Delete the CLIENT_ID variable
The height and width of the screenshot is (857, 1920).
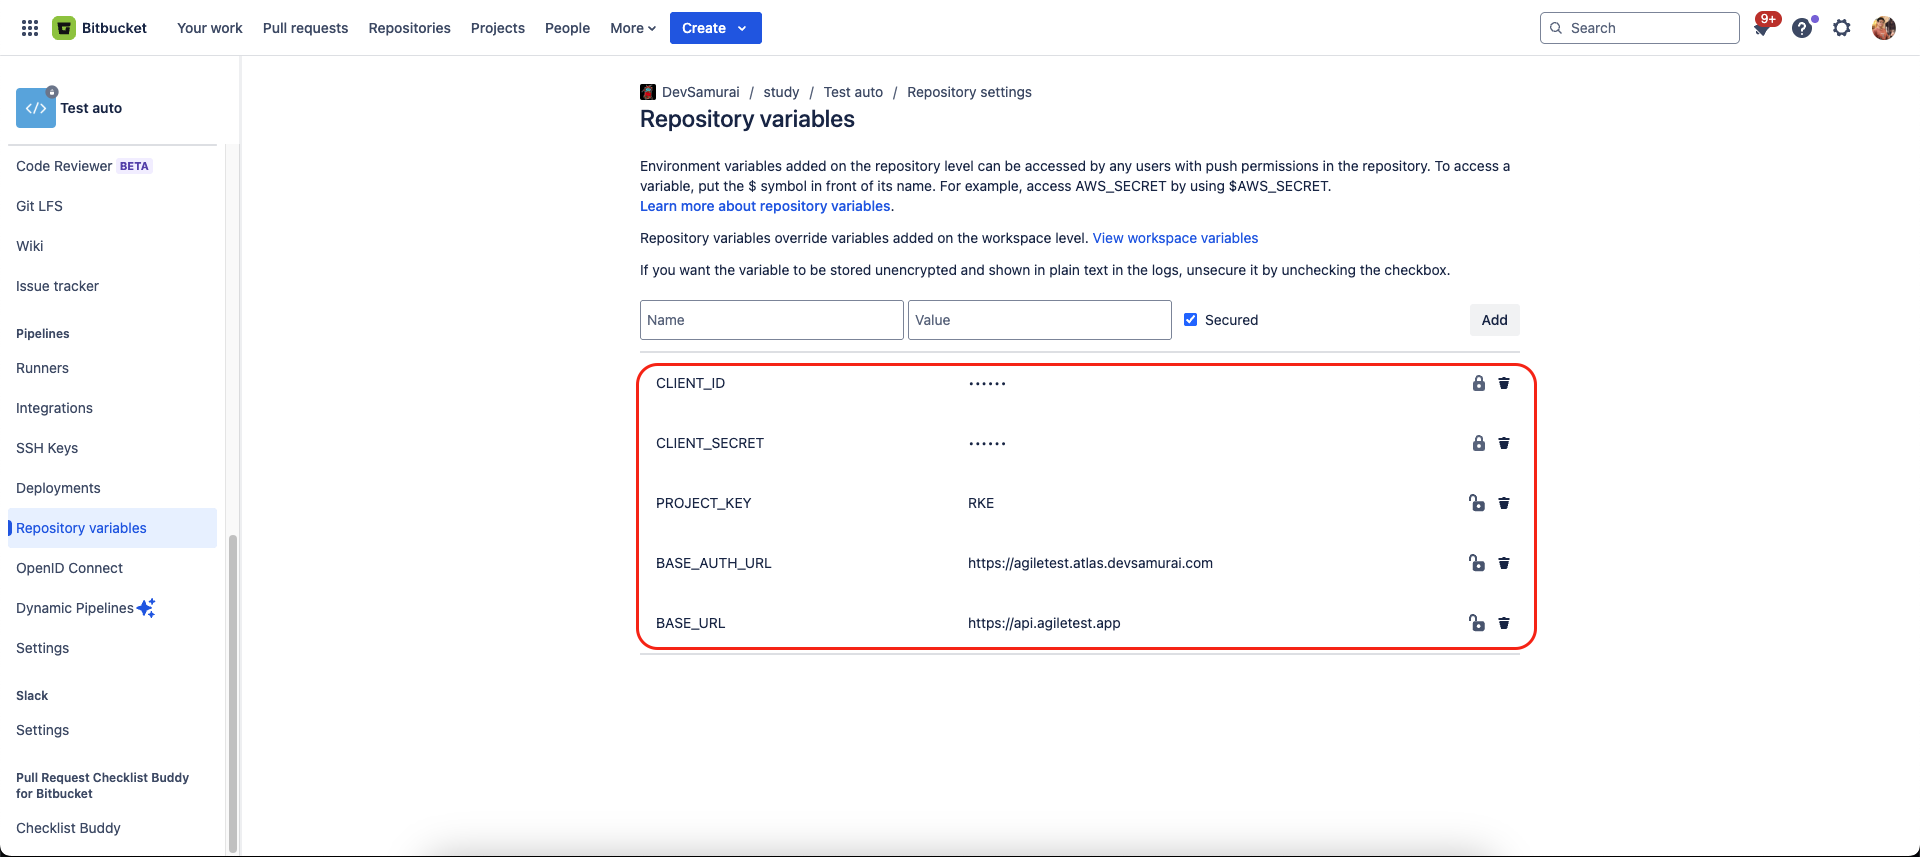[1504, 383]
